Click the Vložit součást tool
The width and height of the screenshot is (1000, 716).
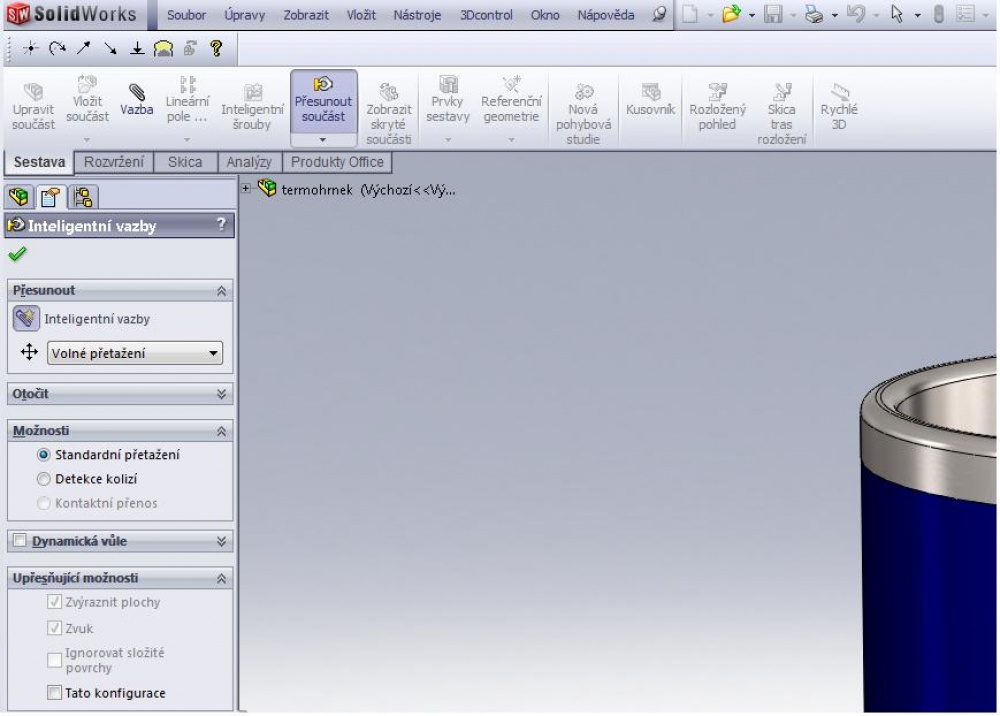(x=87, y=100)
